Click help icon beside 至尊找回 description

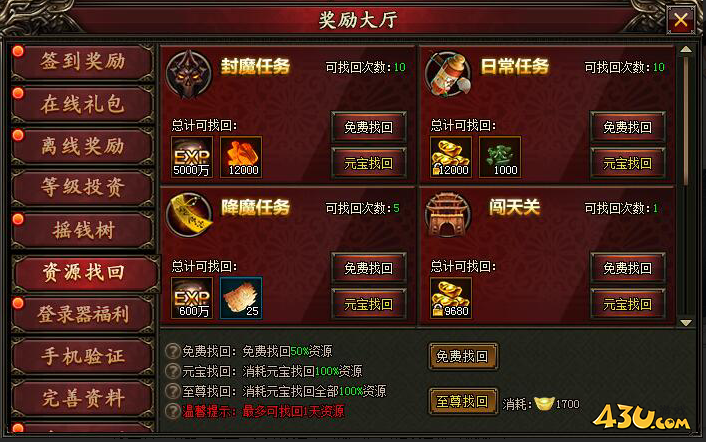pos(172,391)
